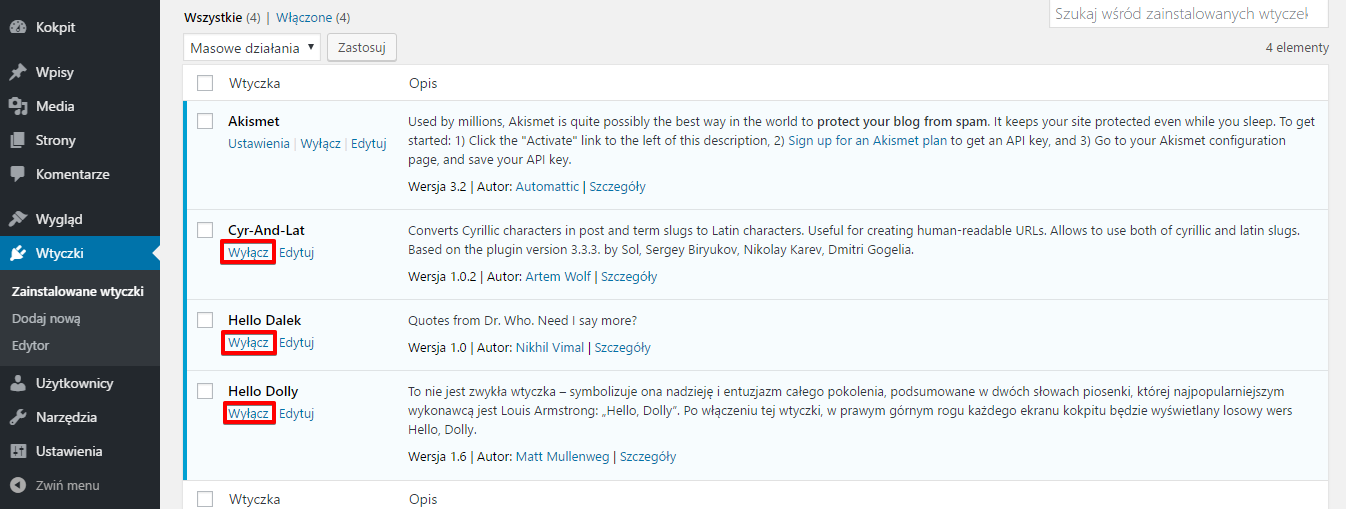Viewport: 1346px width, 509px height.
Task: Click Wyłącz under Cyr-And-Lat
Action: click(x=248, y=253)
